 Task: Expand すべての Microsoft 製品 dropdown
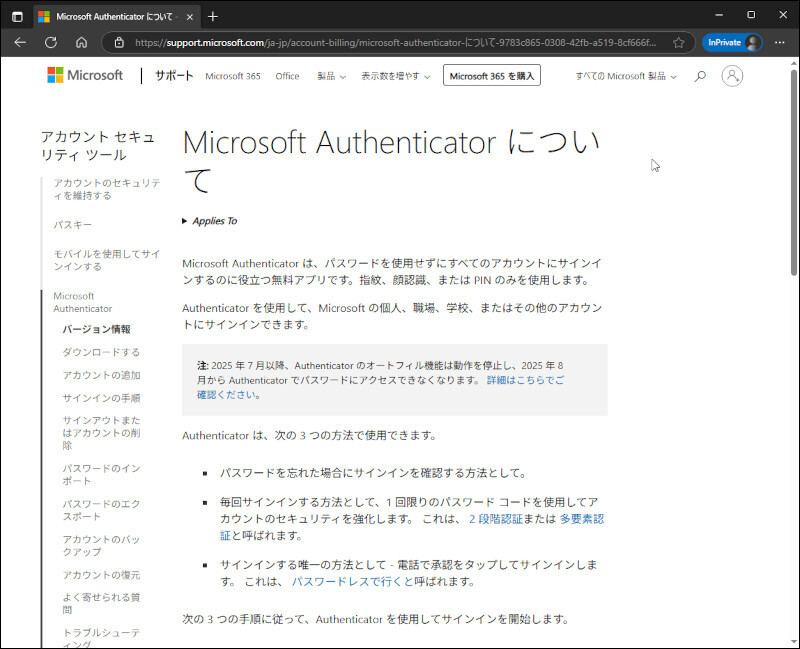[626, 76]
